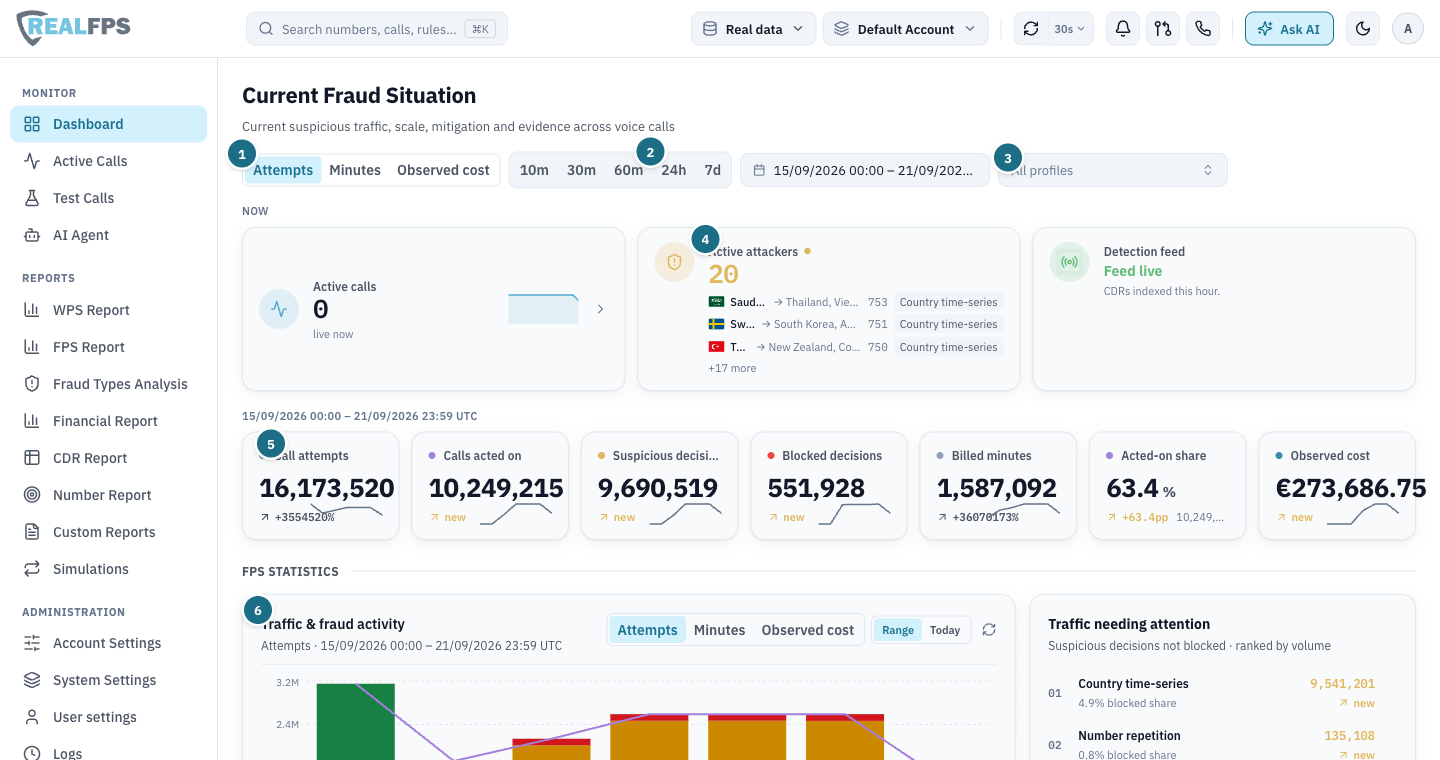This screenshot has width=1440, height=760.
Task: Focus the search numbers, calls, rules field
Action: coord(377,29)
